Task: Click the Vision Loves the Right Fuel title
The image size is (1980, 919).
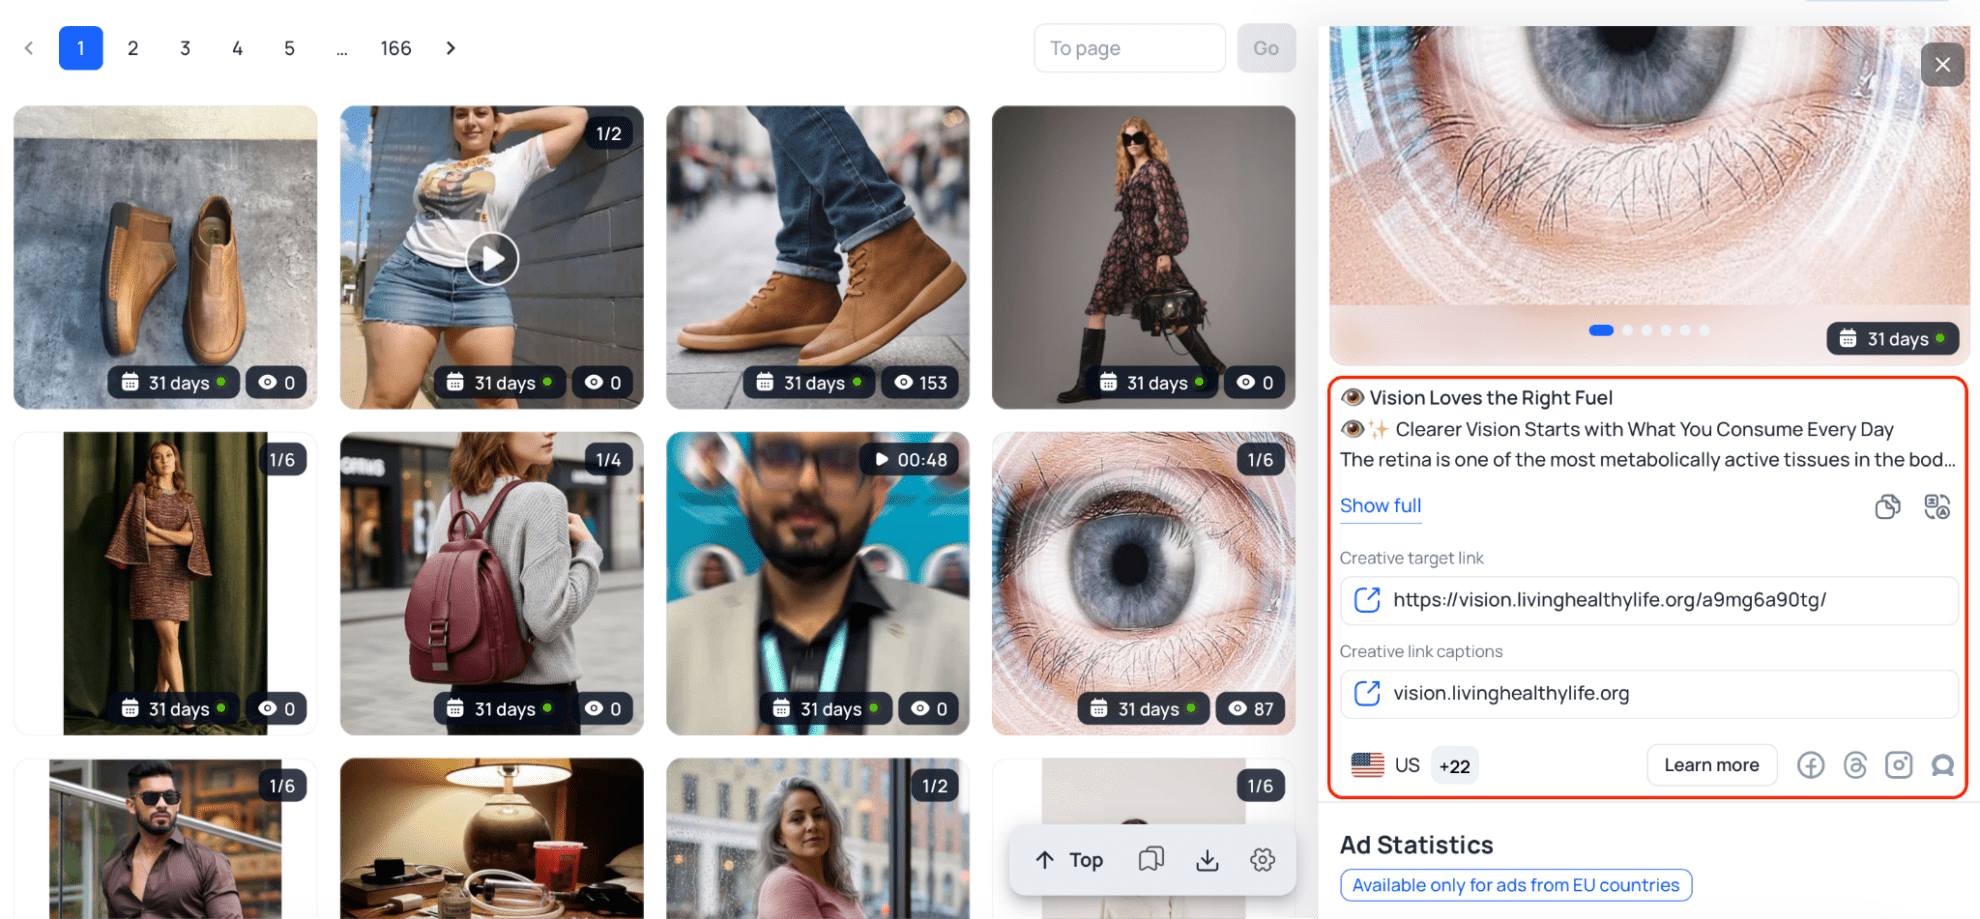Action: point(1490,398)
